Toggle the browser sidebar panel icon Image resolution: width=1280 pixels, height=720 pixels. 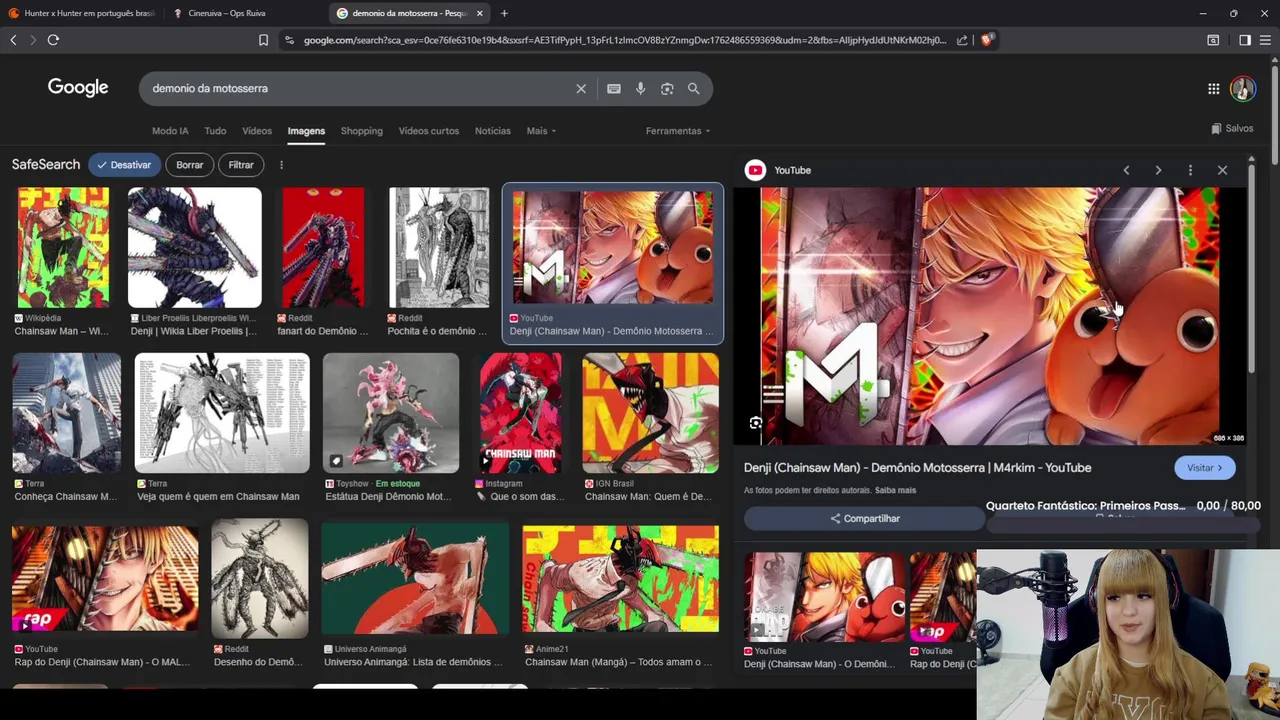tap(1245, 40)
